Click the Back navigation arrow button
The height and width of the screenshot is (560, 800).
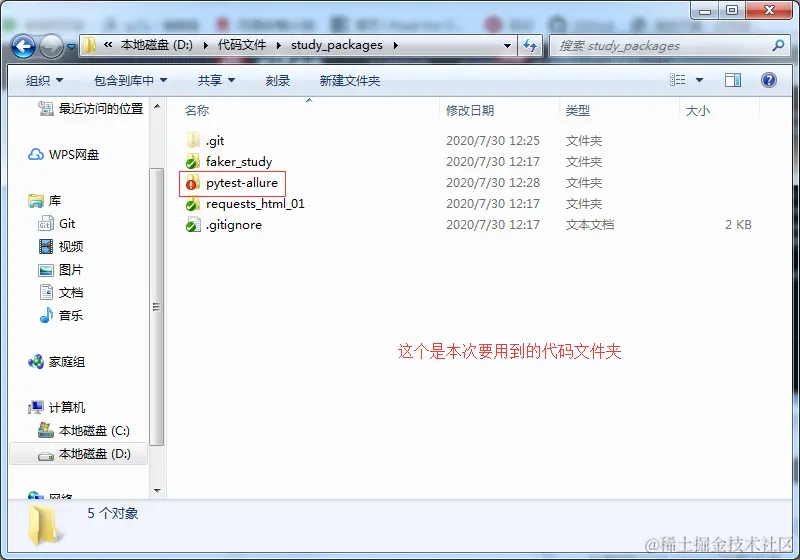(x=23, y=47)
